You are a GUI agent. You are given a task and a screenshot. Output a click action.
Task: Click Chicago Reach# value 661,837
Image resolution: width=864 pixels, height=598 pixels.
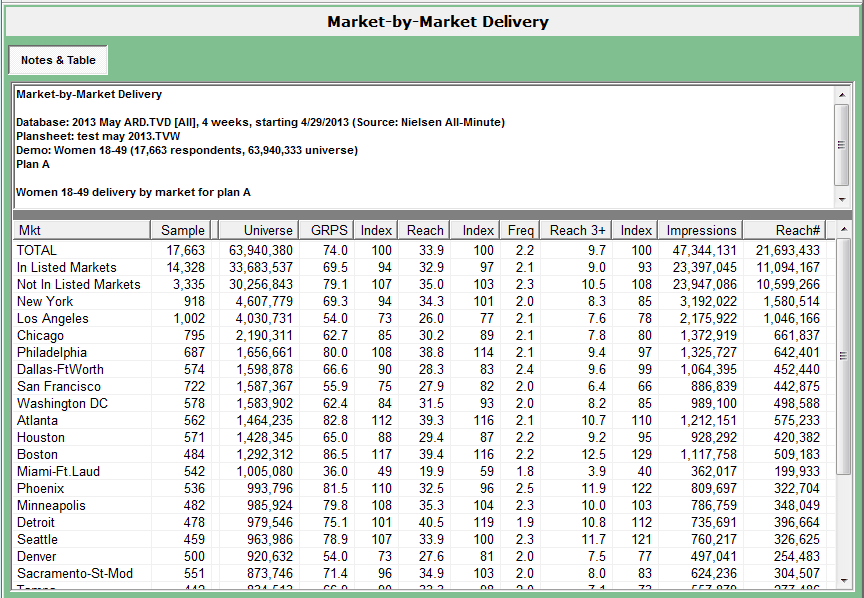click(796, 336)
